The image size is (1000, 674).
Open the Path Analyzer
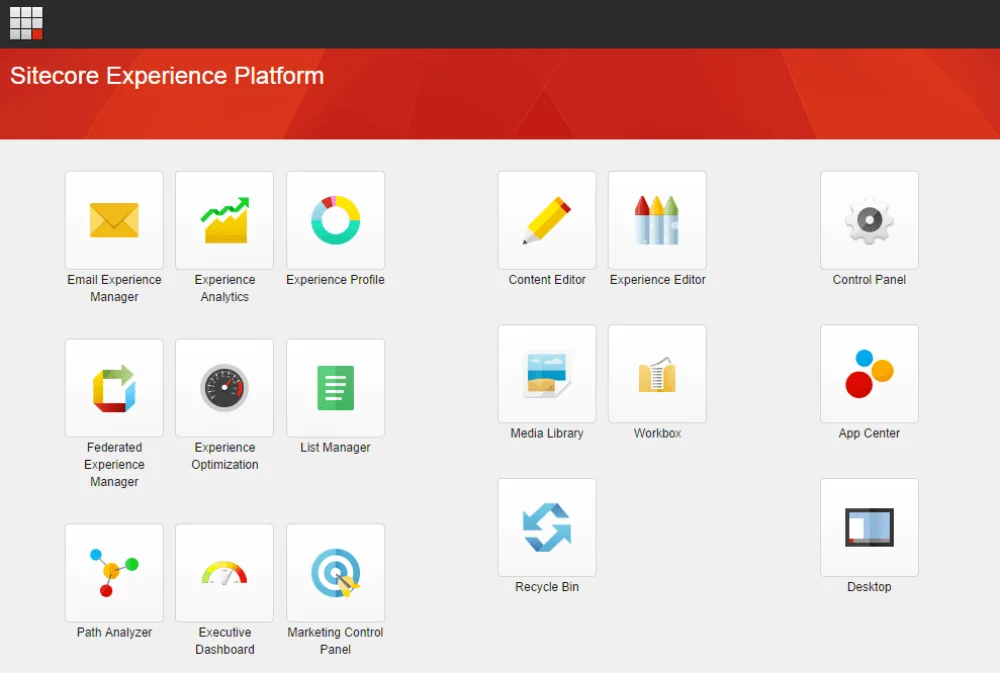point(113,572)
